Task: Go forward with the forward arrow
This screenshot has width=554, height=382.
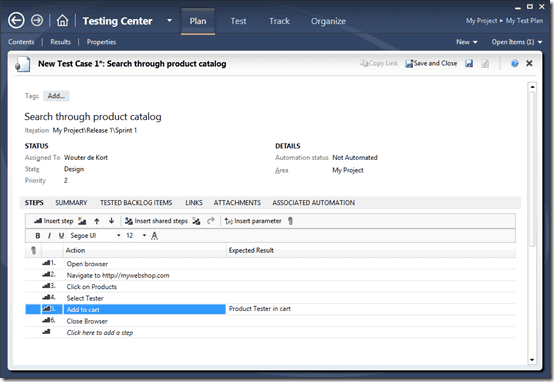Action: click(x=37, y=20)
